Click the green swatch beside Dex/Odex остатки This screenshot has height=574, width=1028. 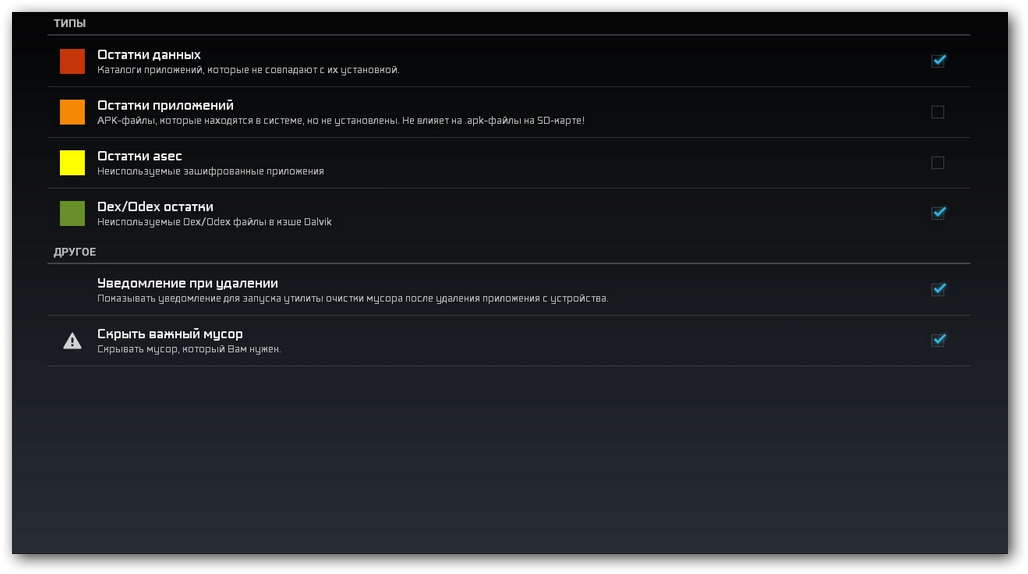pyautogui.click(x=72, y=213)
